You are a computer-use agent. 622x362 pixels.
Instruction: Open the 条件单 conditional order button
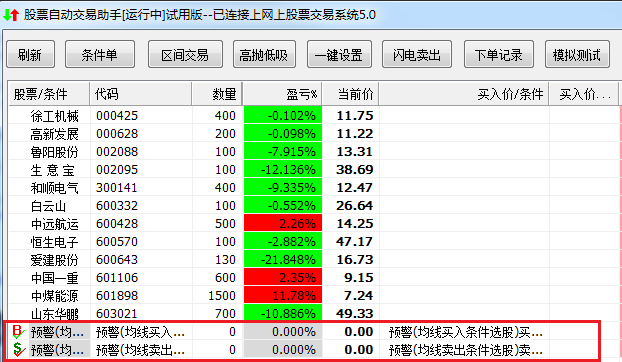(x=100, y=54)
